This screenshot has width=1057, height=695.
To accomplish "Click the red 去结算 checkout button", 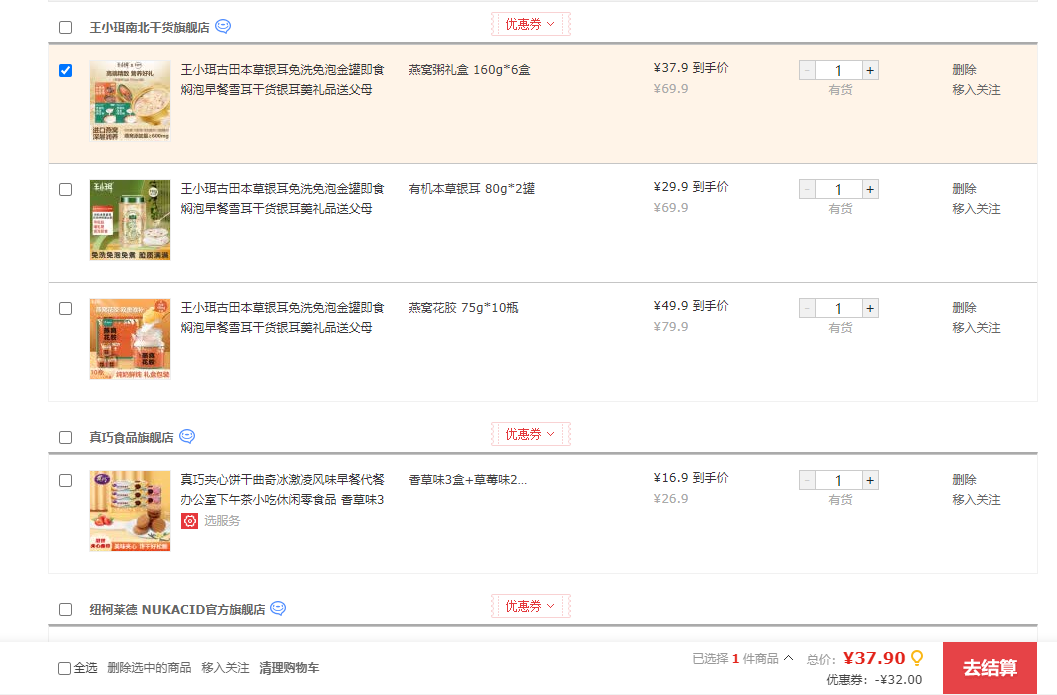I will click(x=989, y=668).
